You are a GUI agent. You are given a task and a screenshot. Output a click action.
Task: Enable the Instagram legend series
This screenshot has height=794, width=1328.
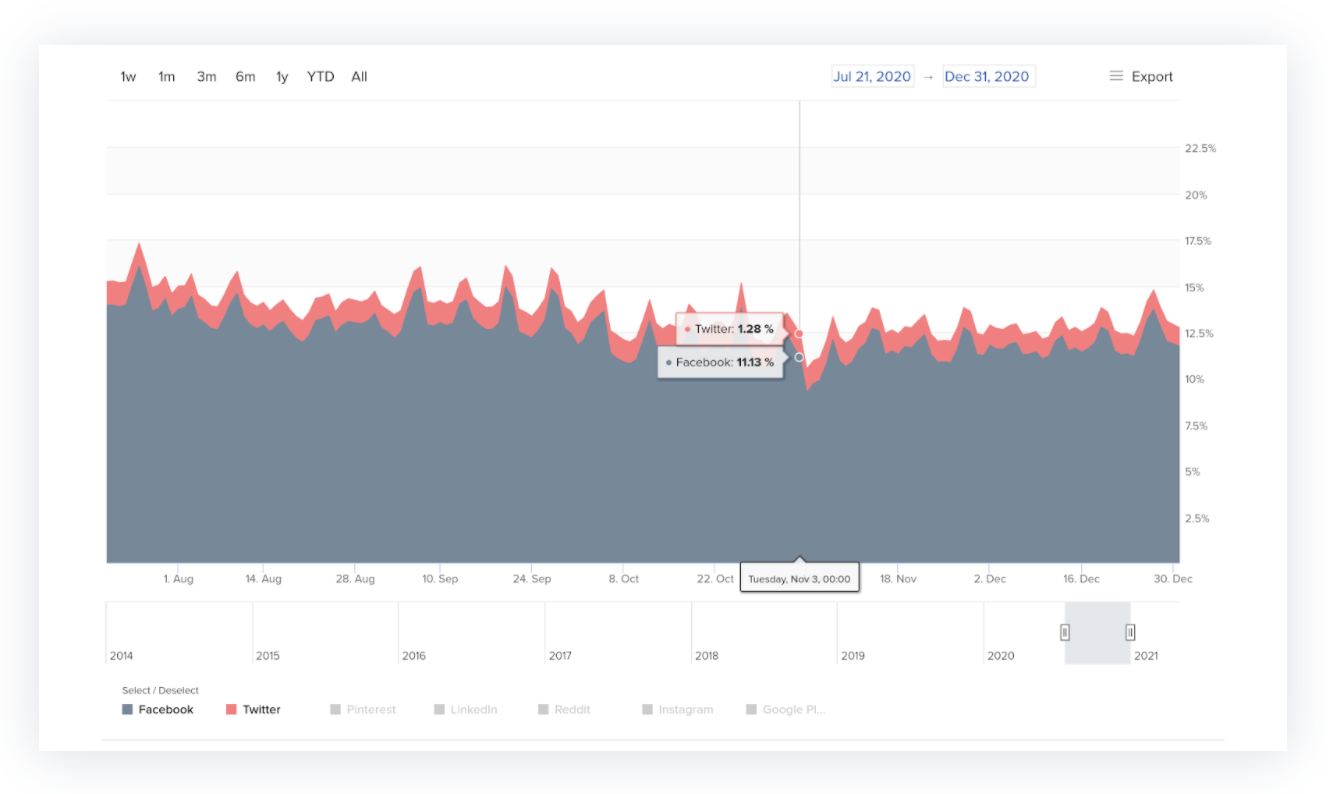click(x=678, y=709)
